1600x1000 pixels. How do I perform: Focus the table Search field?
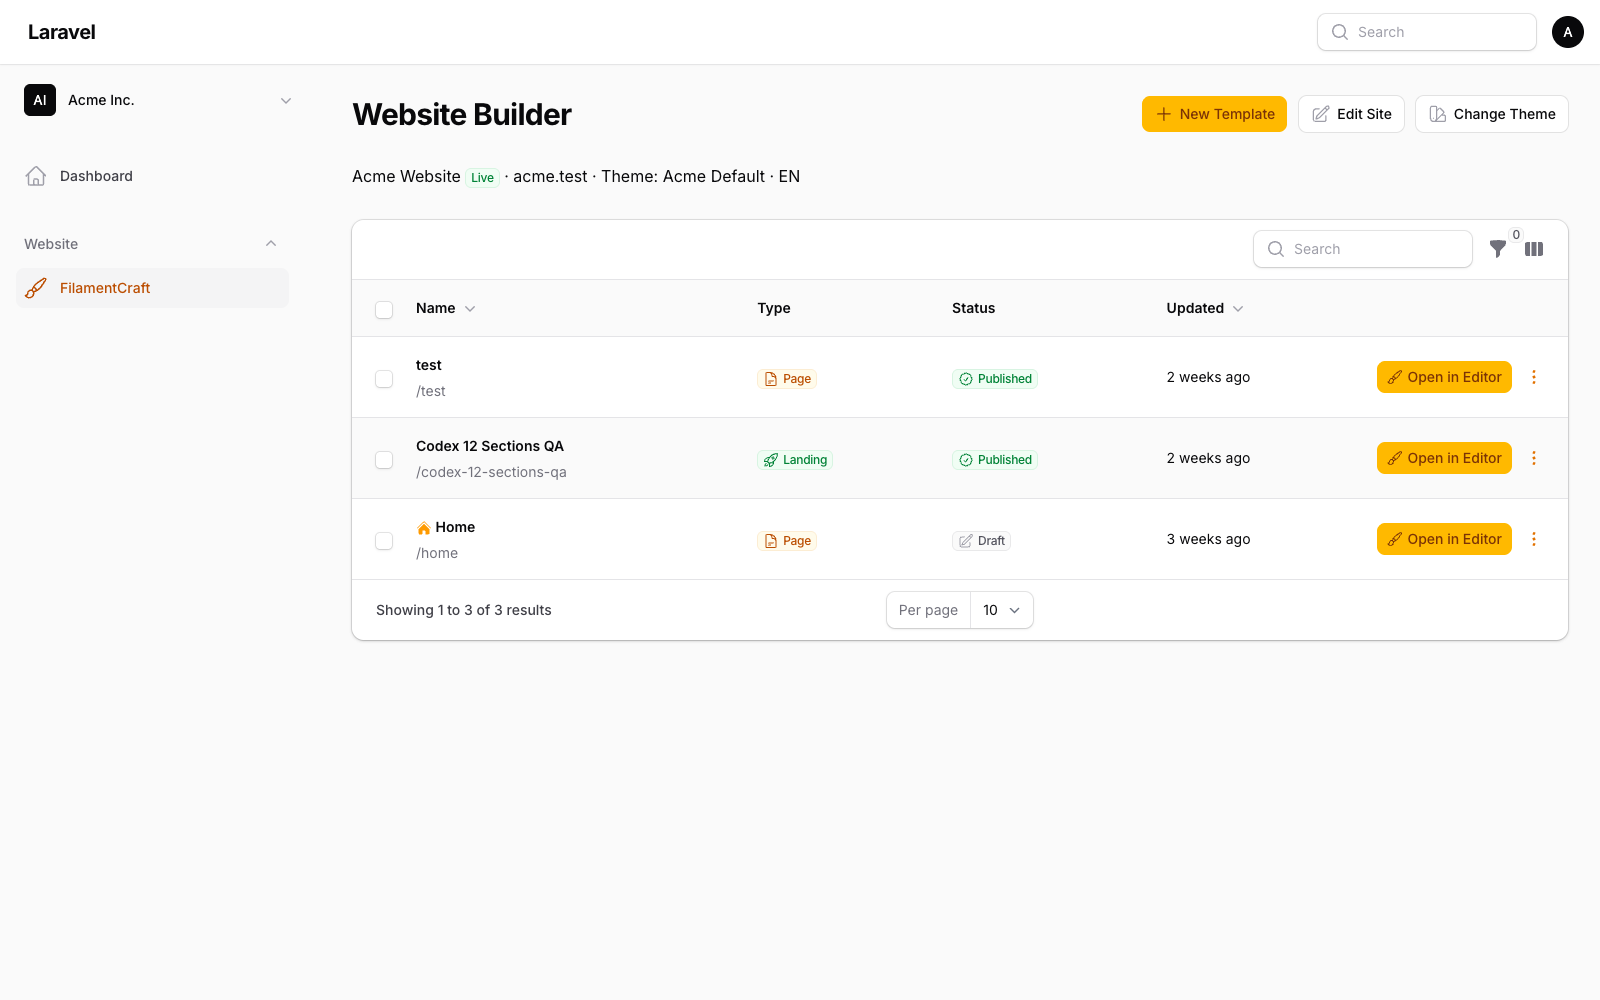click(x=1363, y=249)
